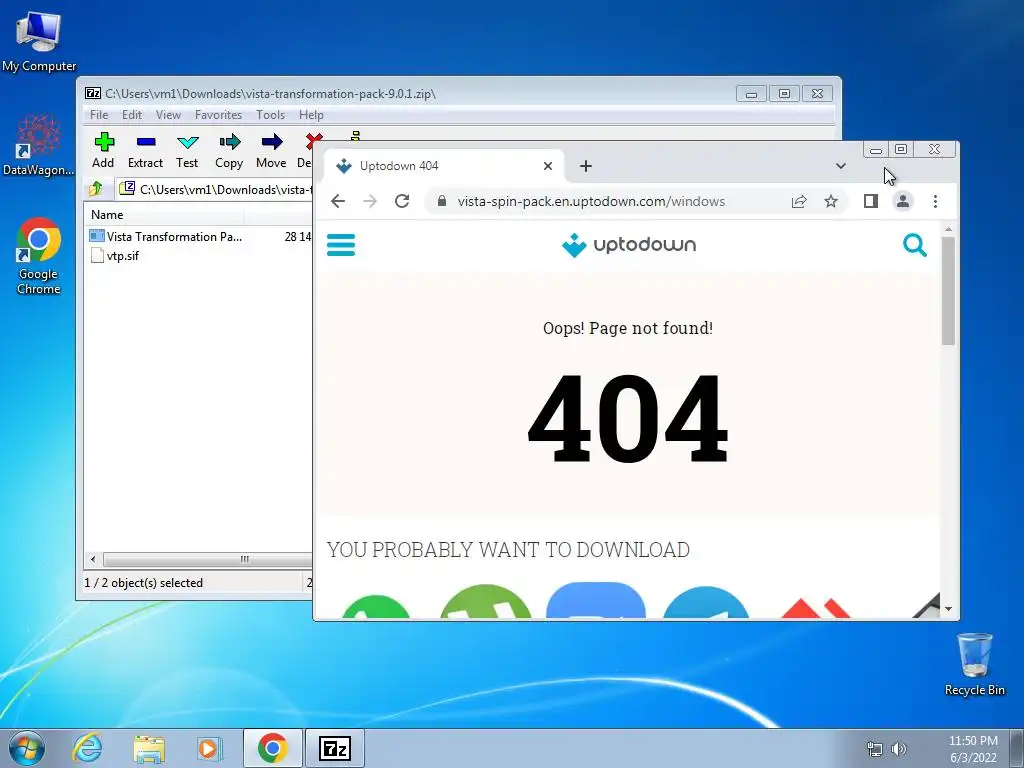The width and height of the screenshot is (1024, 768).
Task: Click the page scrollbar down arrow
Action: pyautogui.click(x=948, y=609)
